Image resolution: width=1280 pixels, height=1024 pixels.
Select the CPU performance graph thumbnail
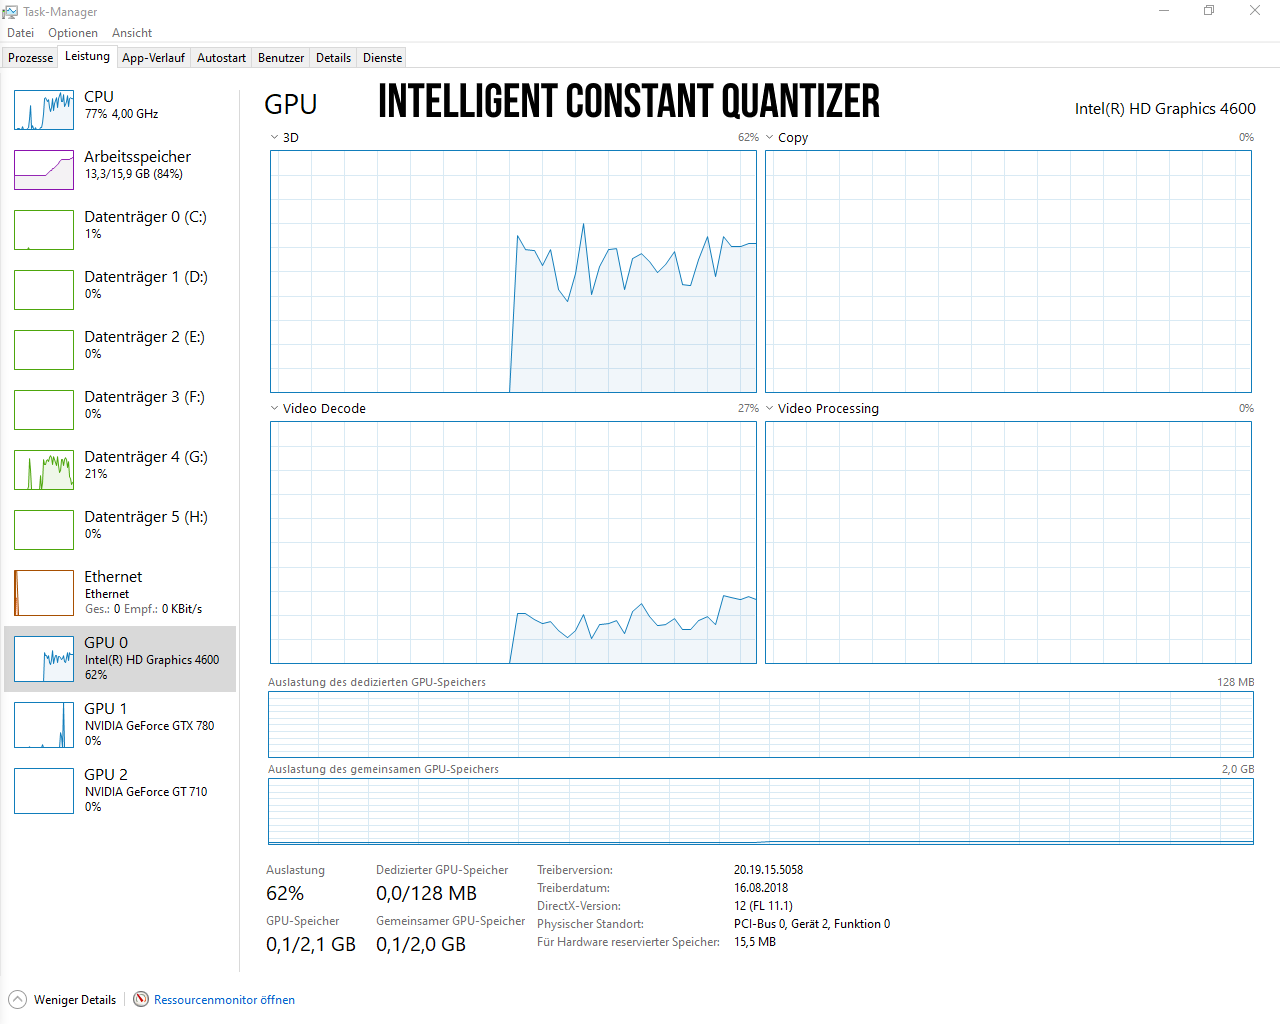coord(44,110)
